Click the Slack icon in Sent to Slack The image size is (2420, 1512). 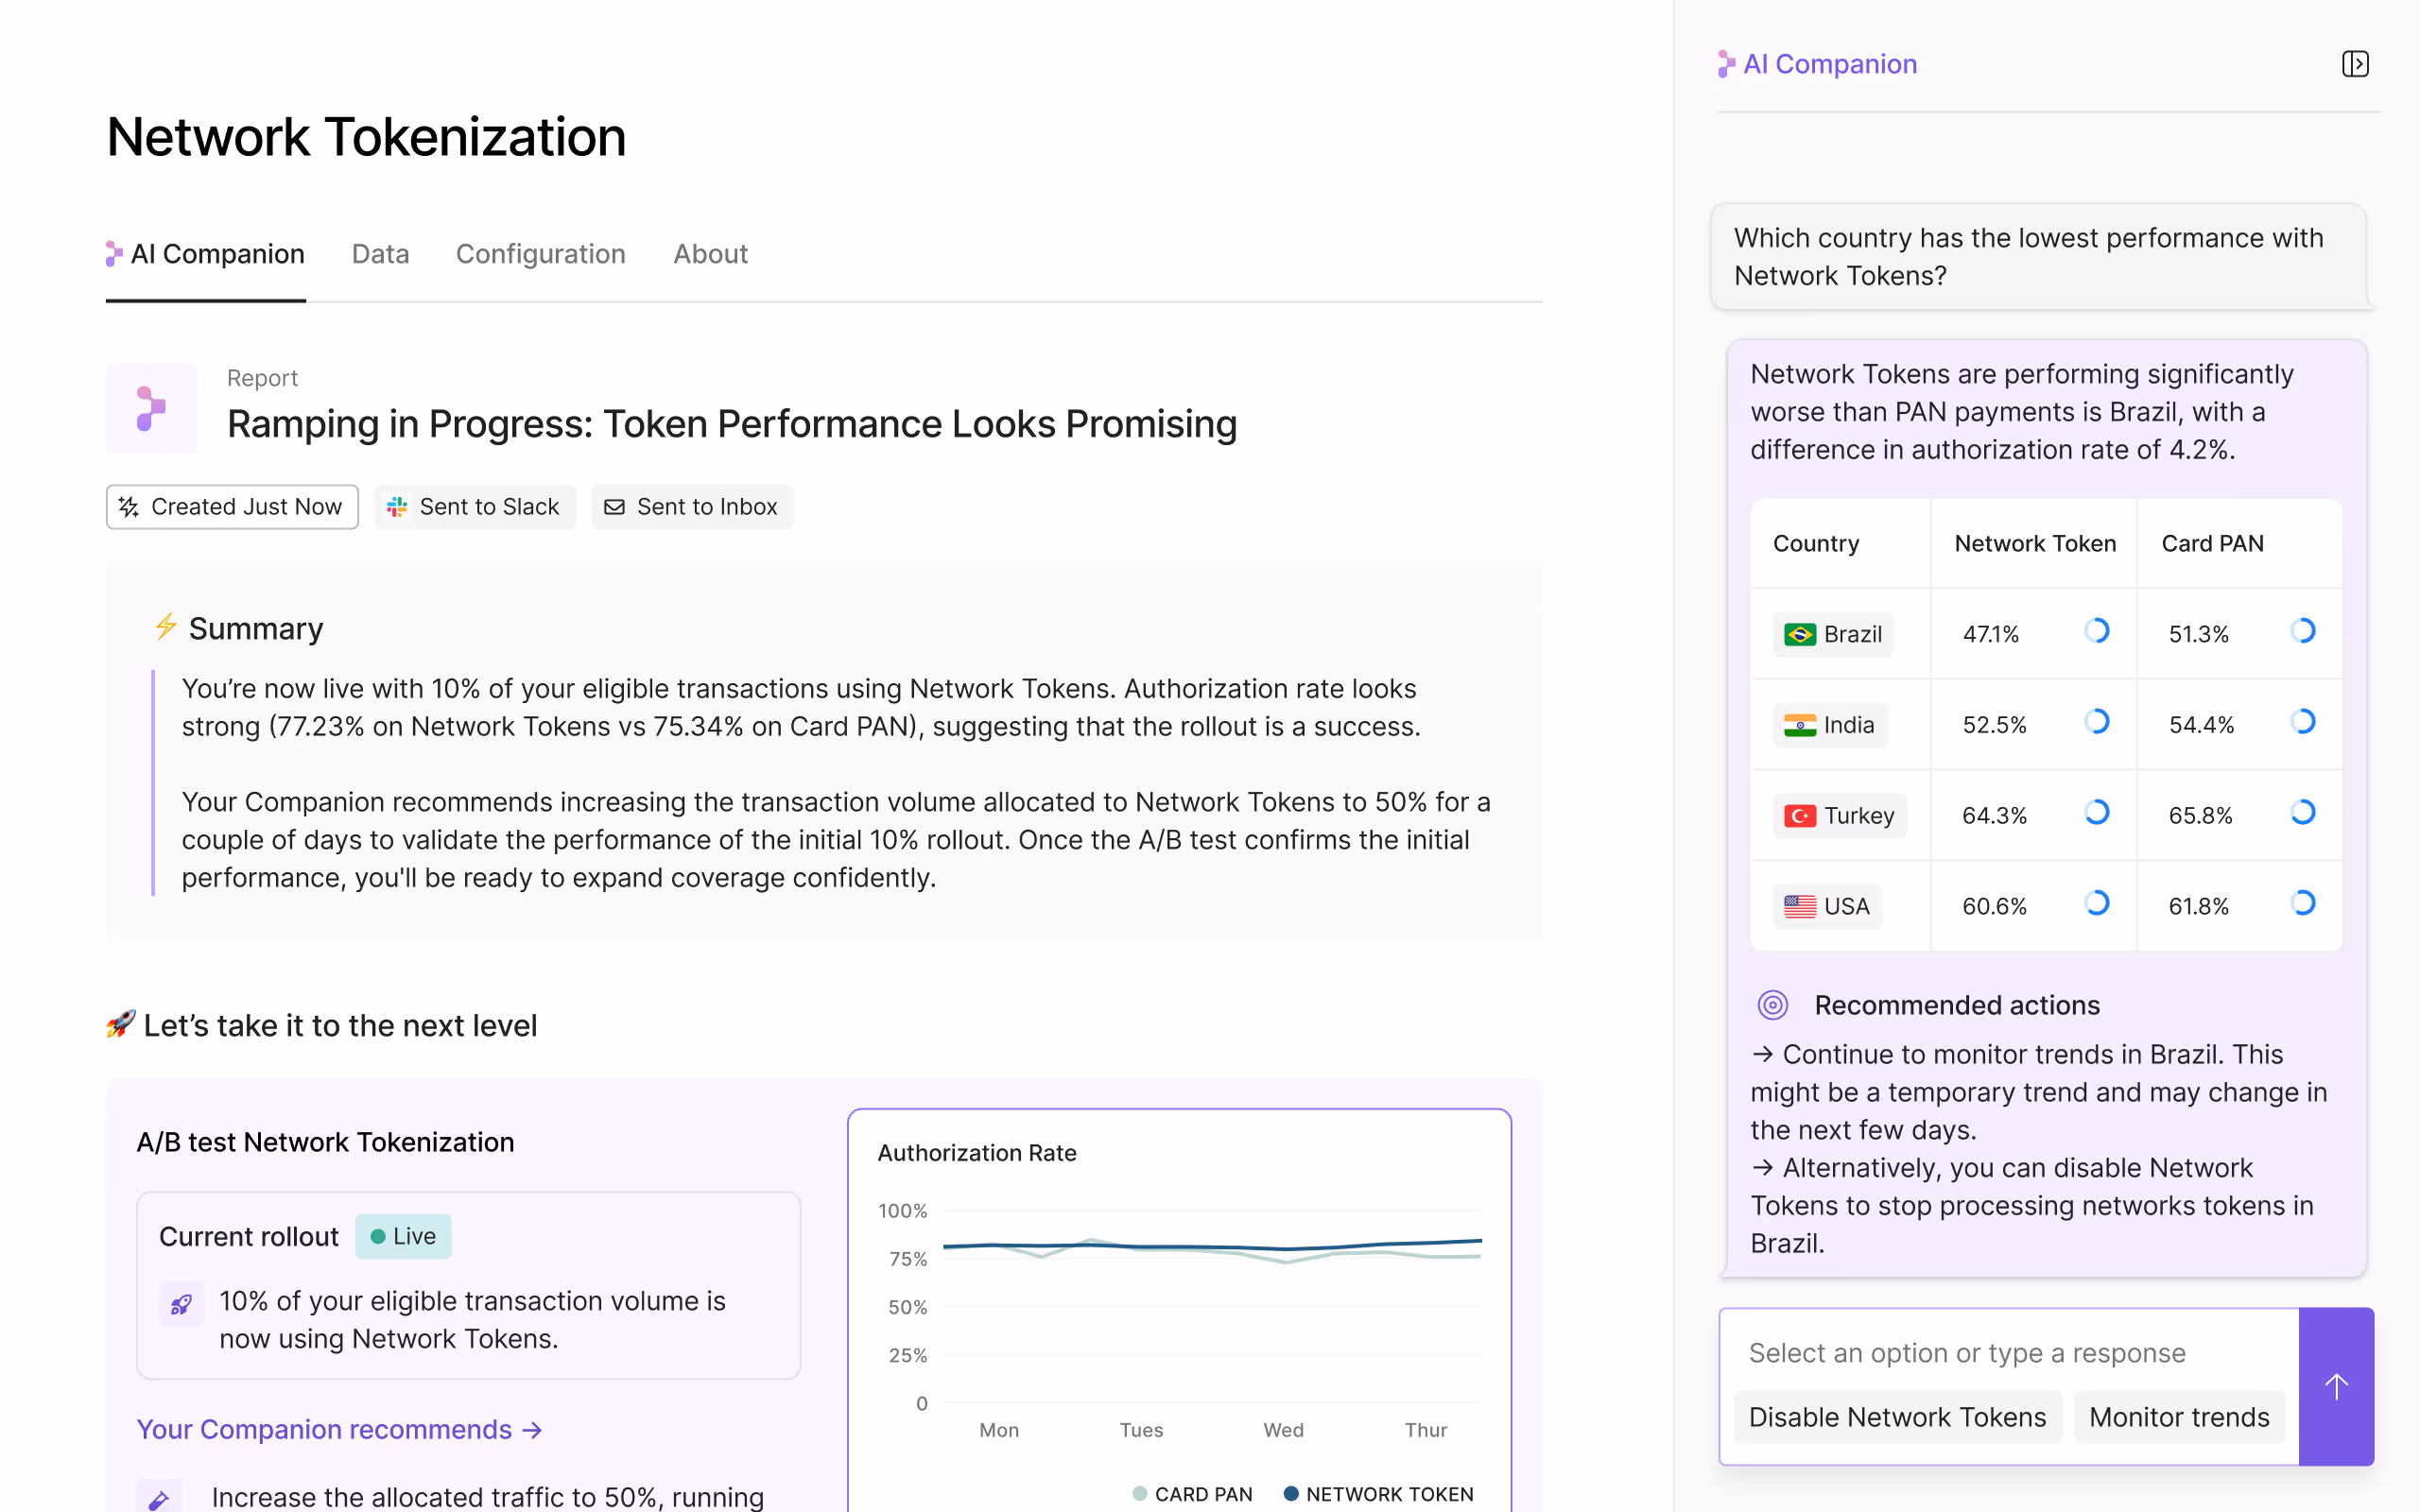click(397, 507)
